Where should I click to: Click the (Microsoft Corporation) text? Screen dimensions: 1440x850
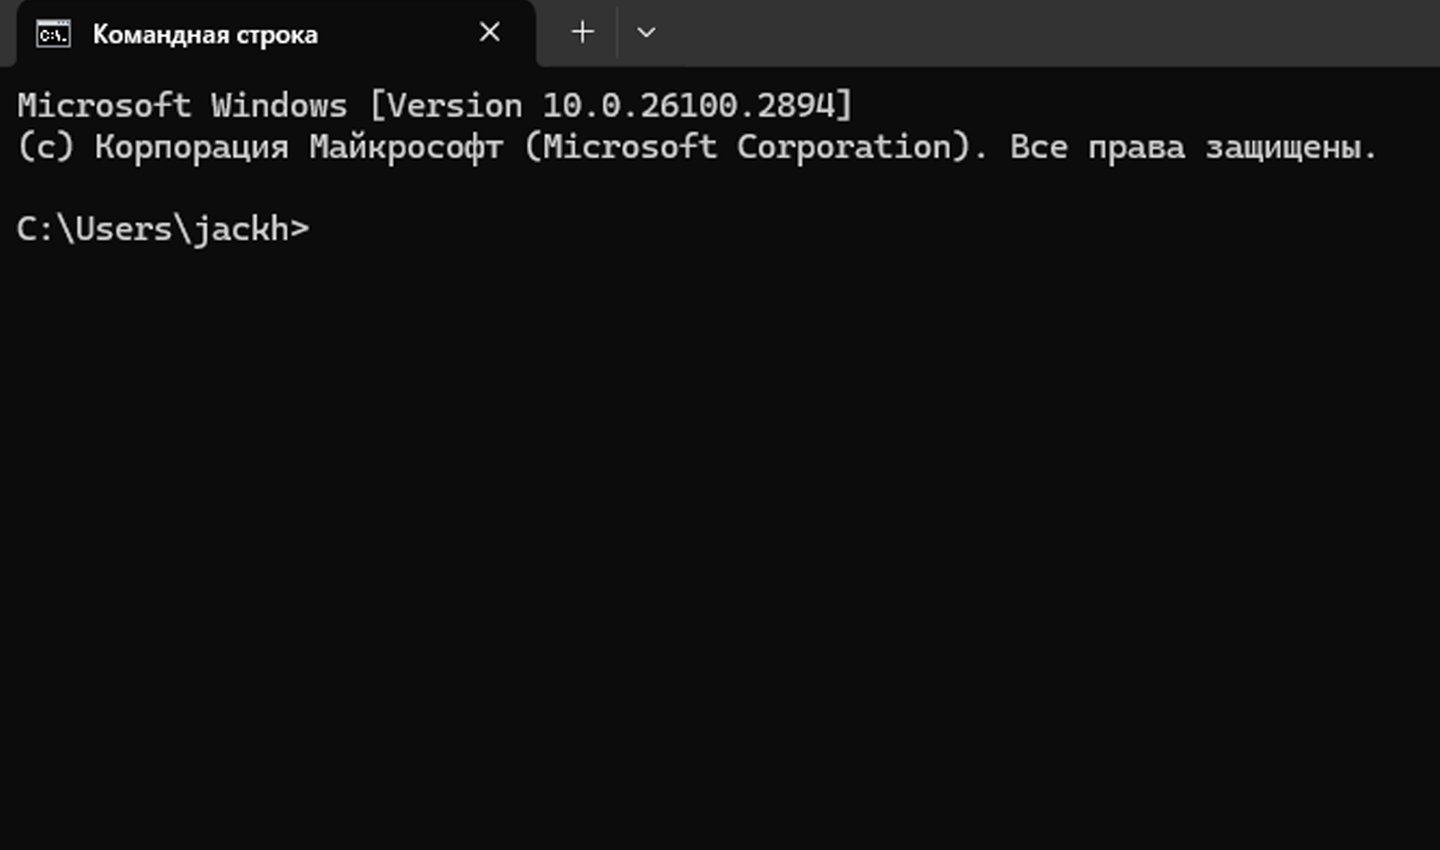coord(748,147)
